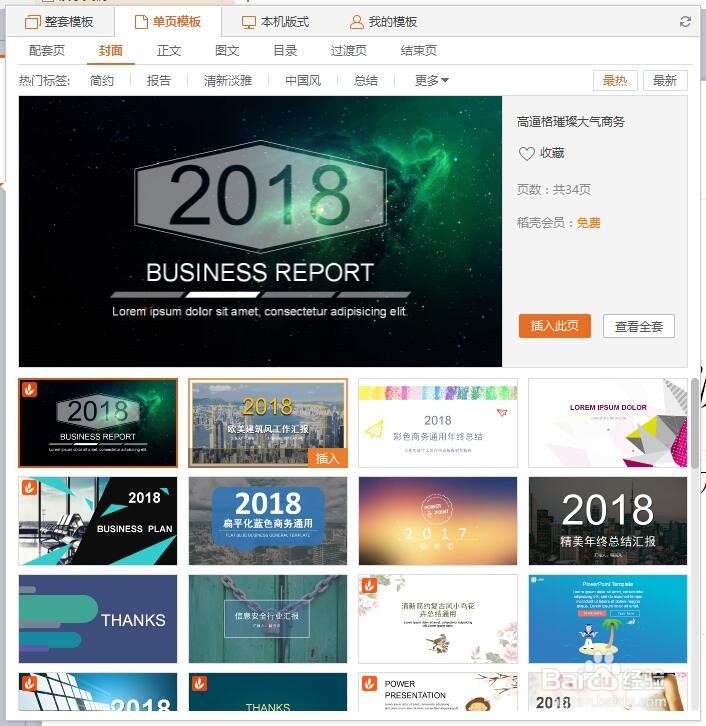
Task: Select Lorem Ipsum Dolor geometric thumbnail
Action: 608,423
